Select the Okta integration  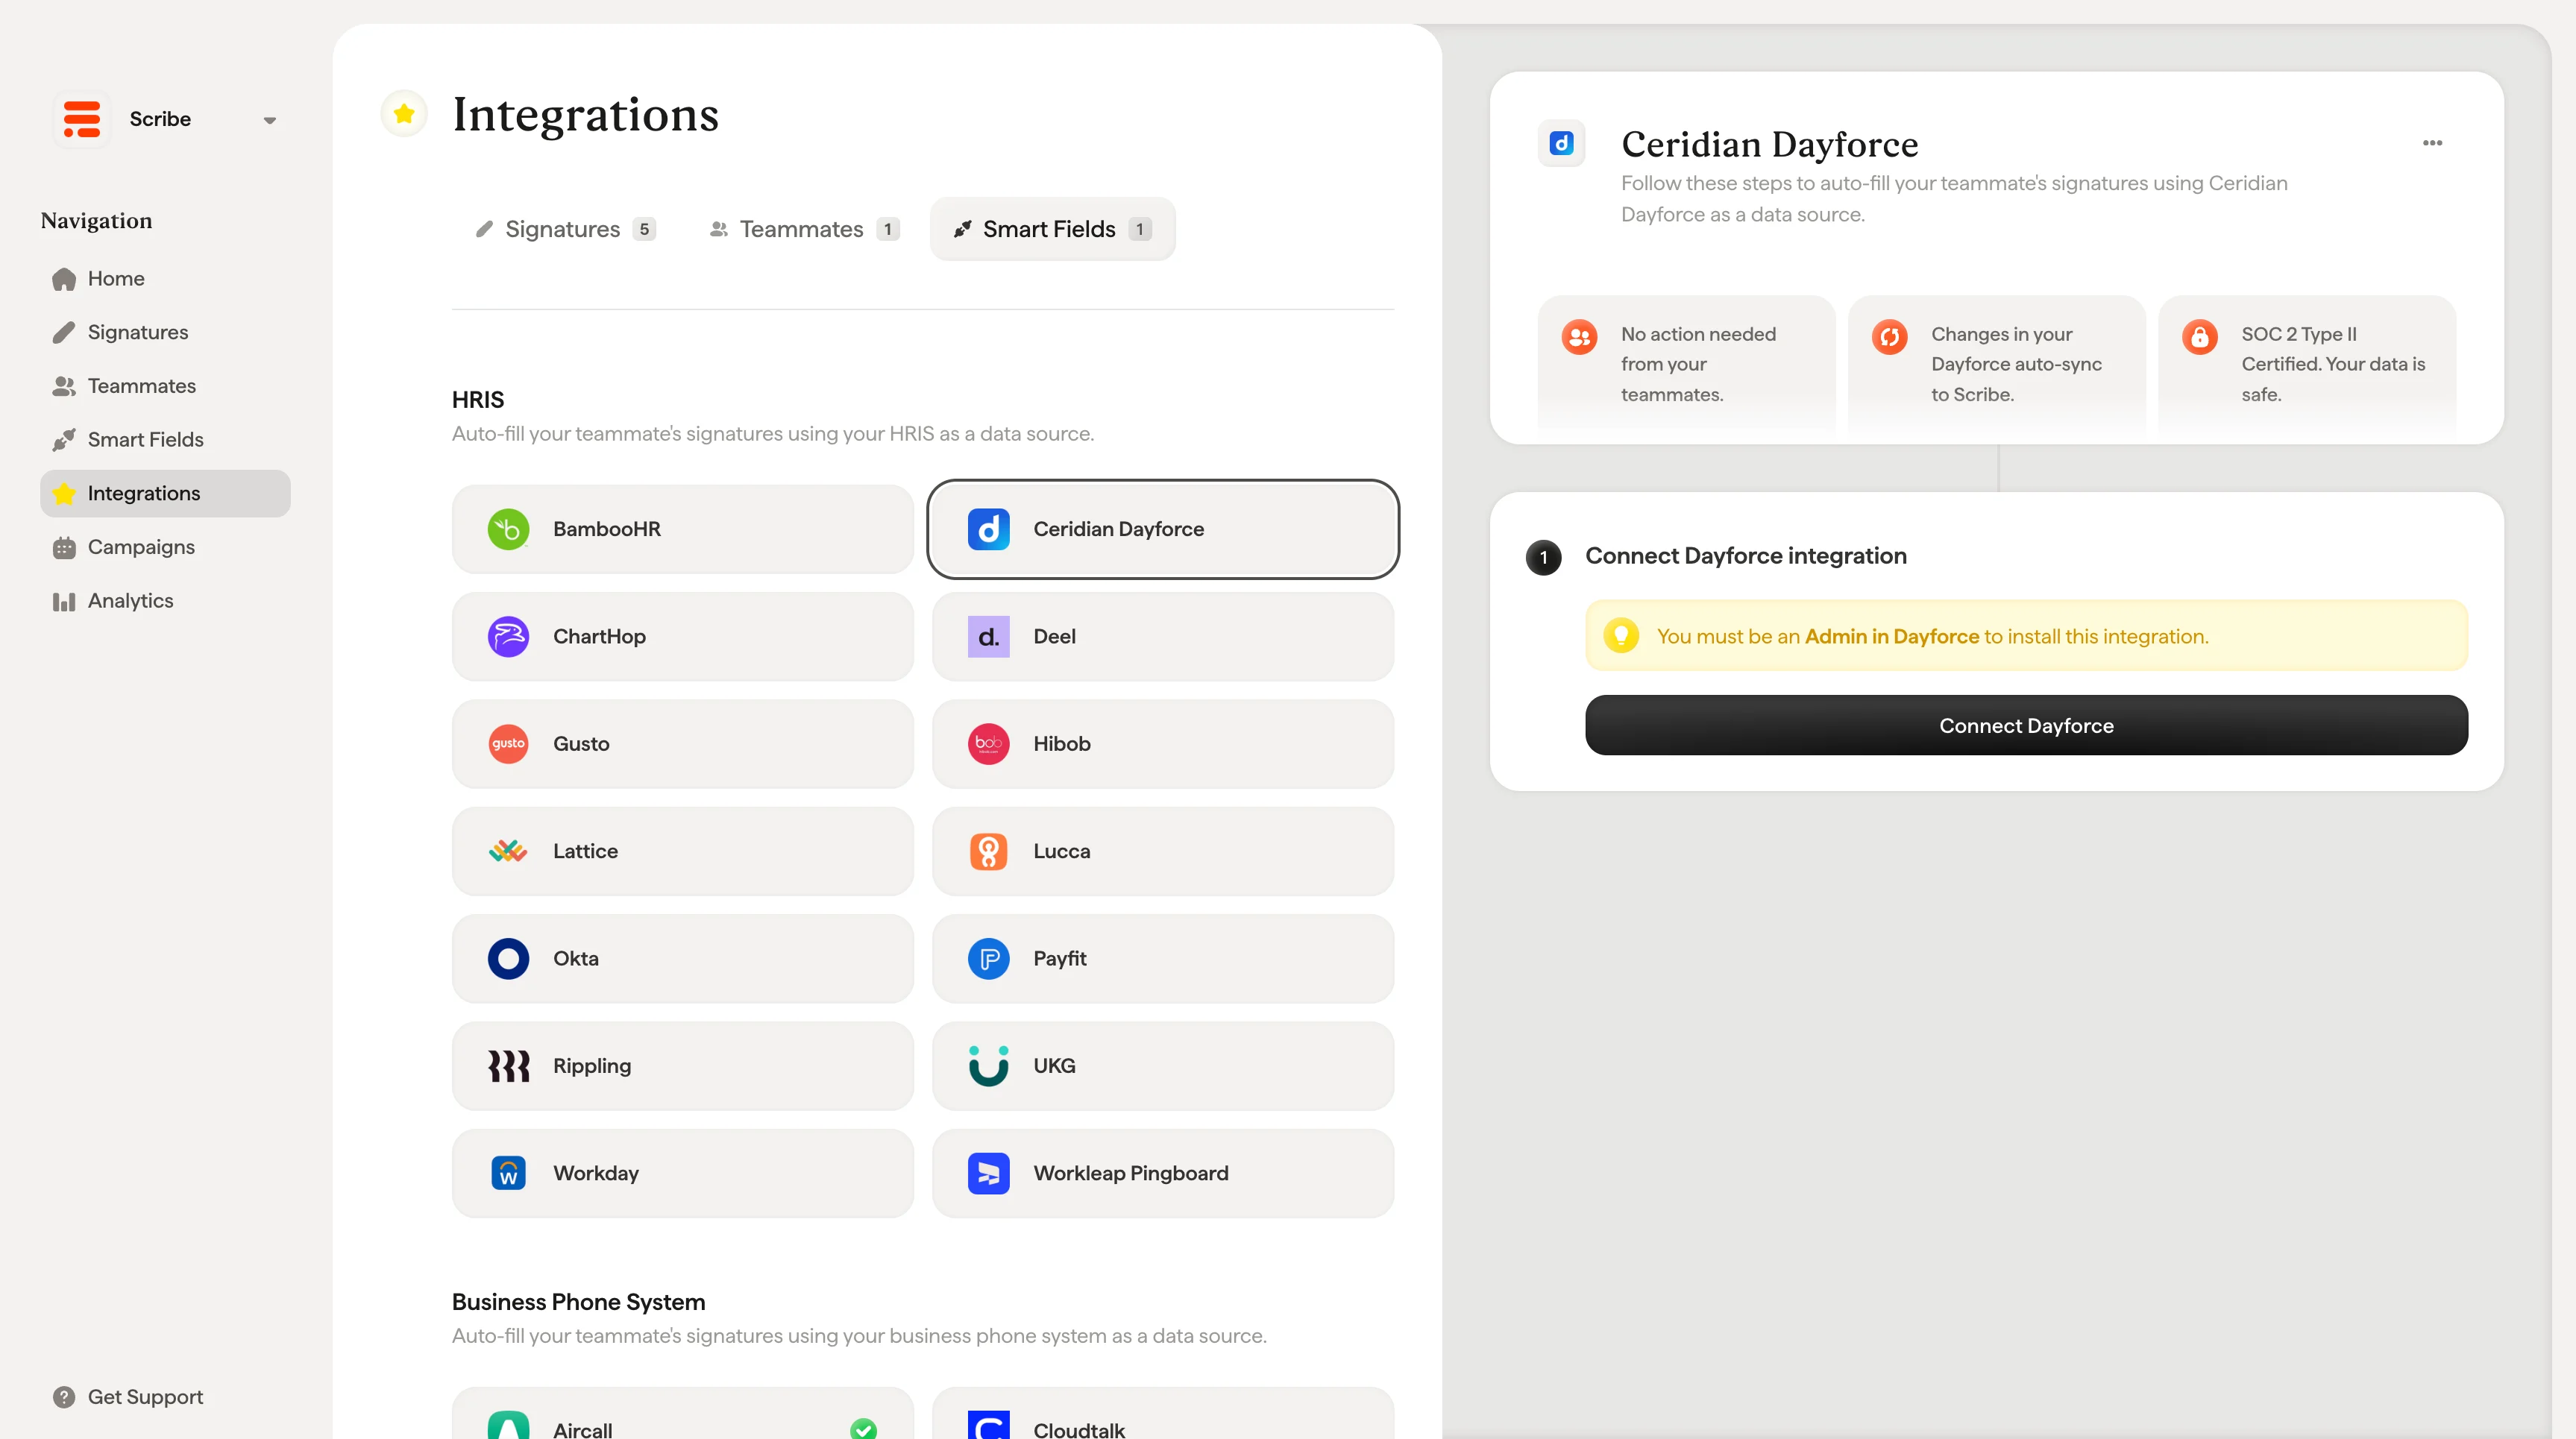[x=683, y=959]
